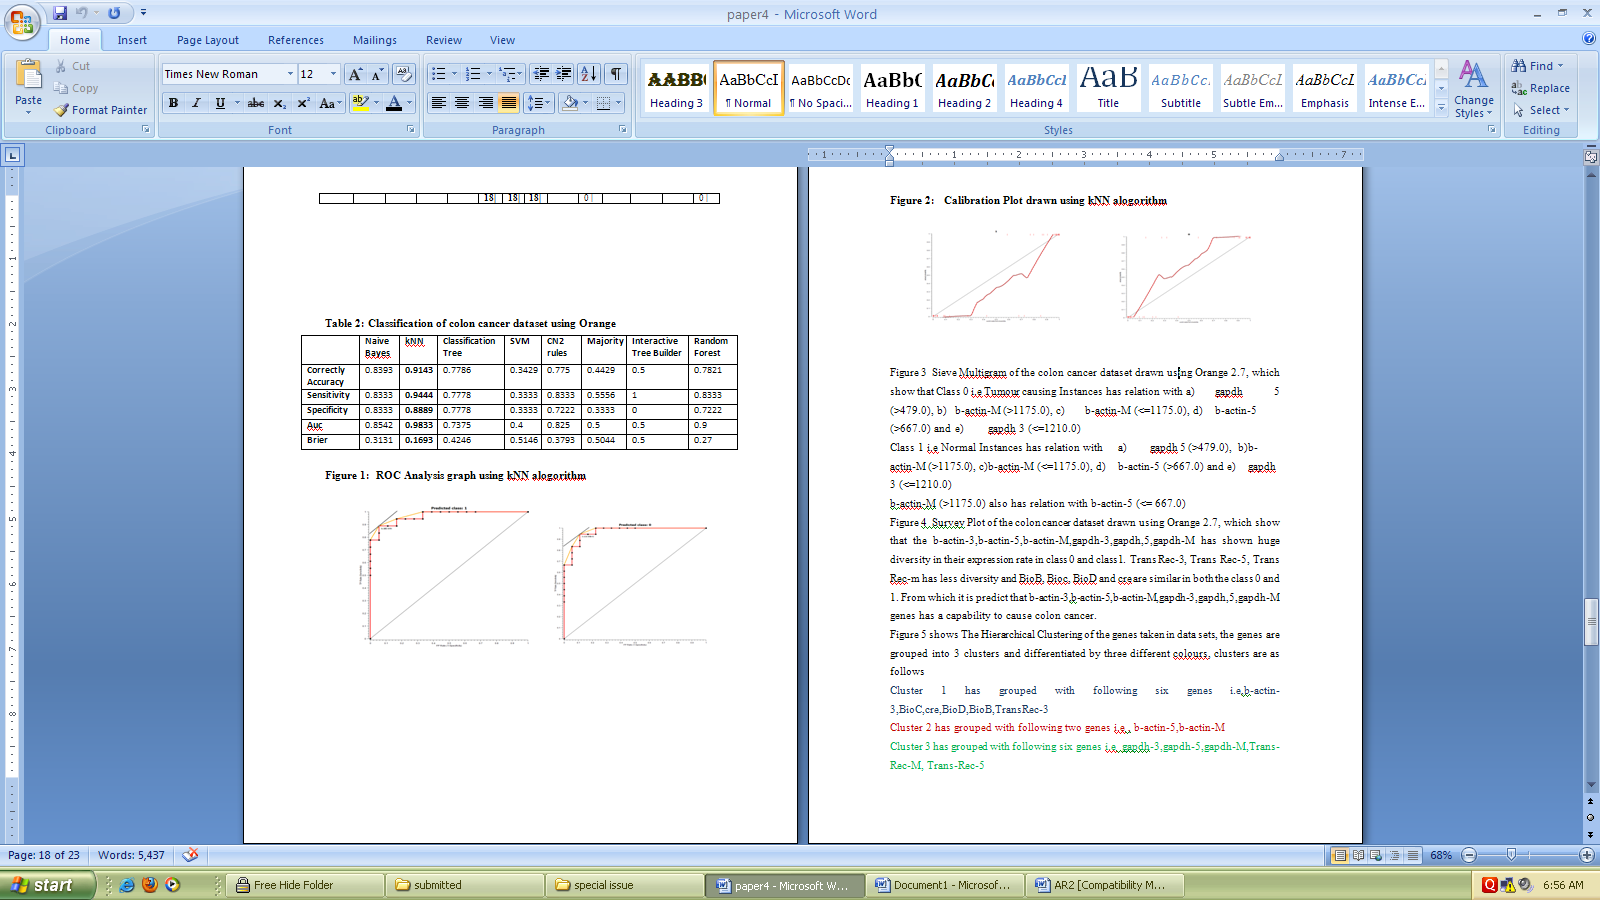
Task: Click the Replace button
Action: 1541,88
